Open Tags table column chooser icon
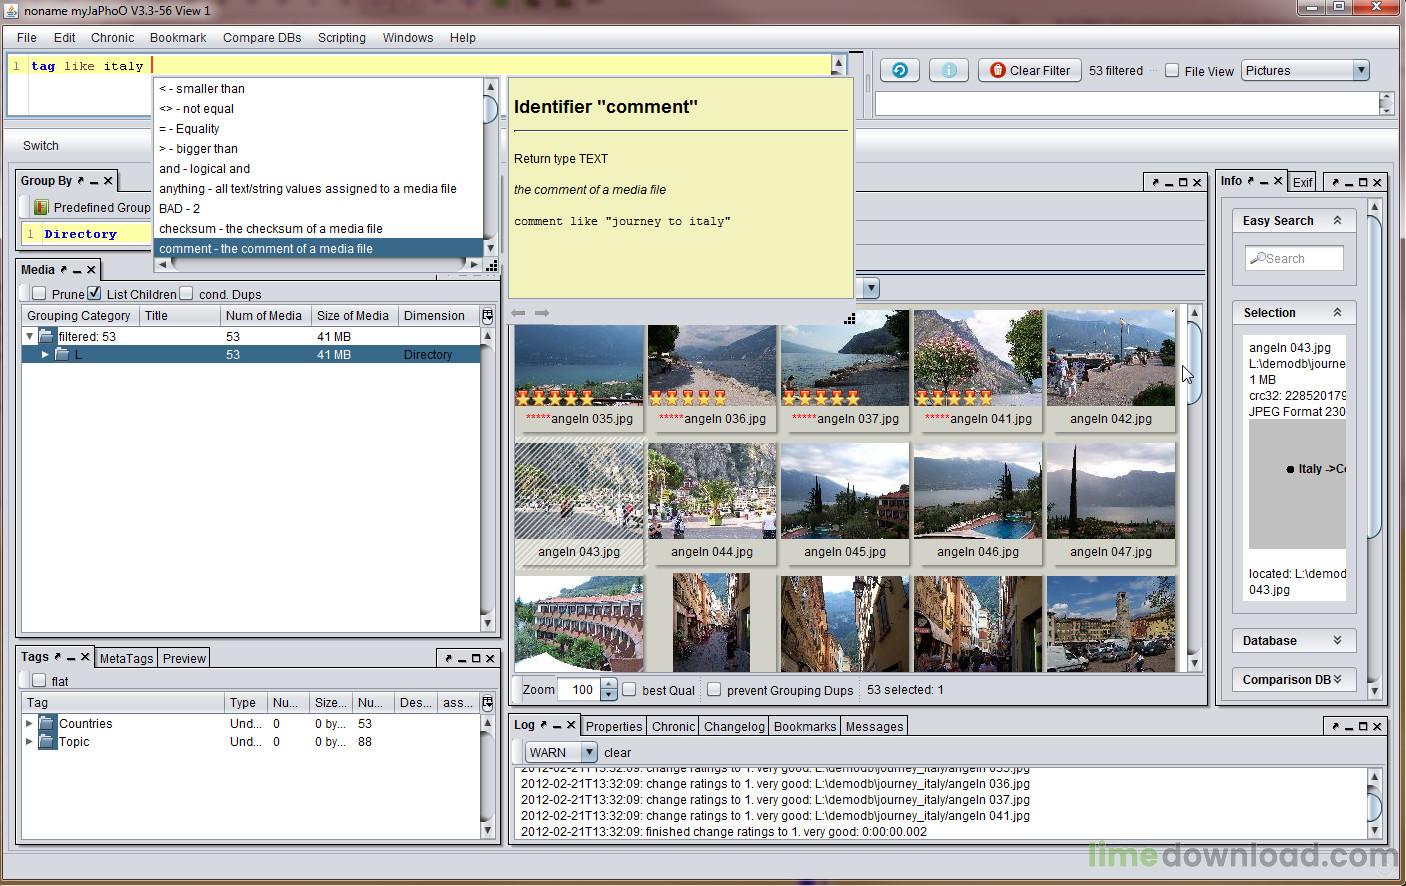 point(487,702)
